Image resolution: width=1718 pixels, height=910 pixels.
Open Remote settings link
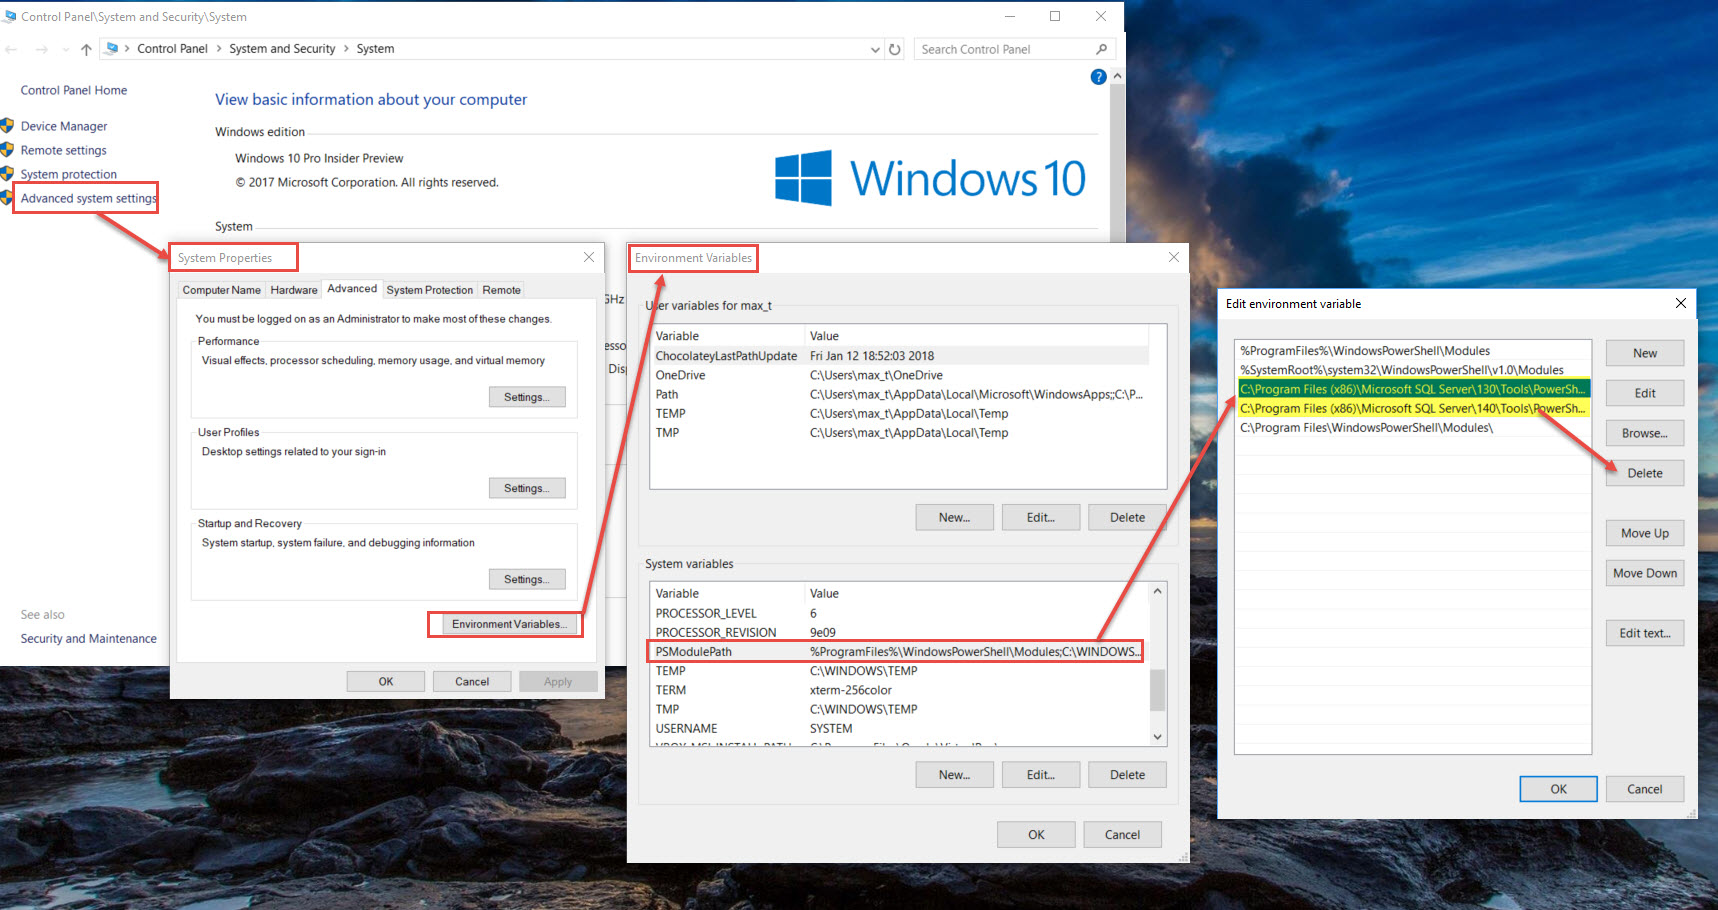coord(63,150)
